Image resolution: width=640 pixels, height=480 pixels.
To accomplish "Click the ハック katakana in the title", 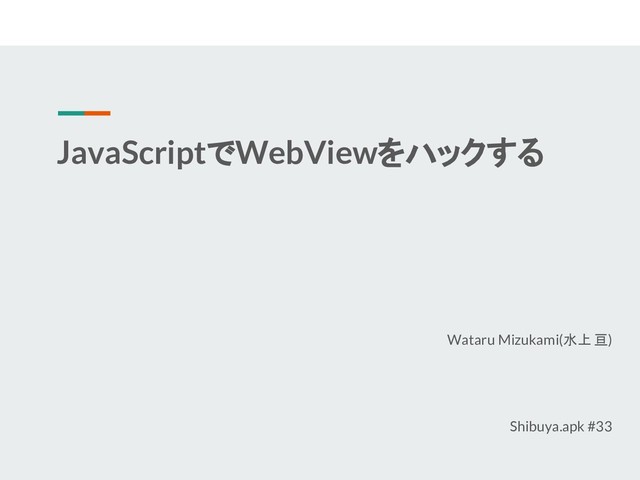I will tap(447, 153).
